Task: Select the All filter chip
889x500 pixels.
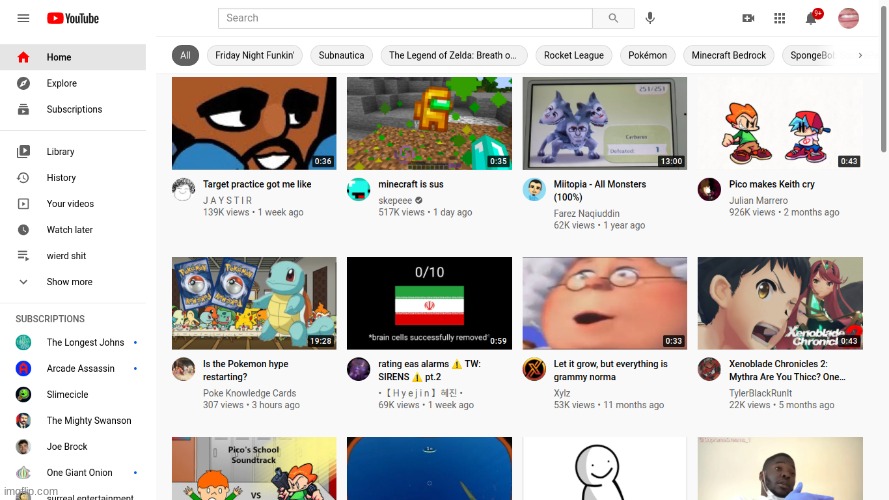Action: point(185,56)
